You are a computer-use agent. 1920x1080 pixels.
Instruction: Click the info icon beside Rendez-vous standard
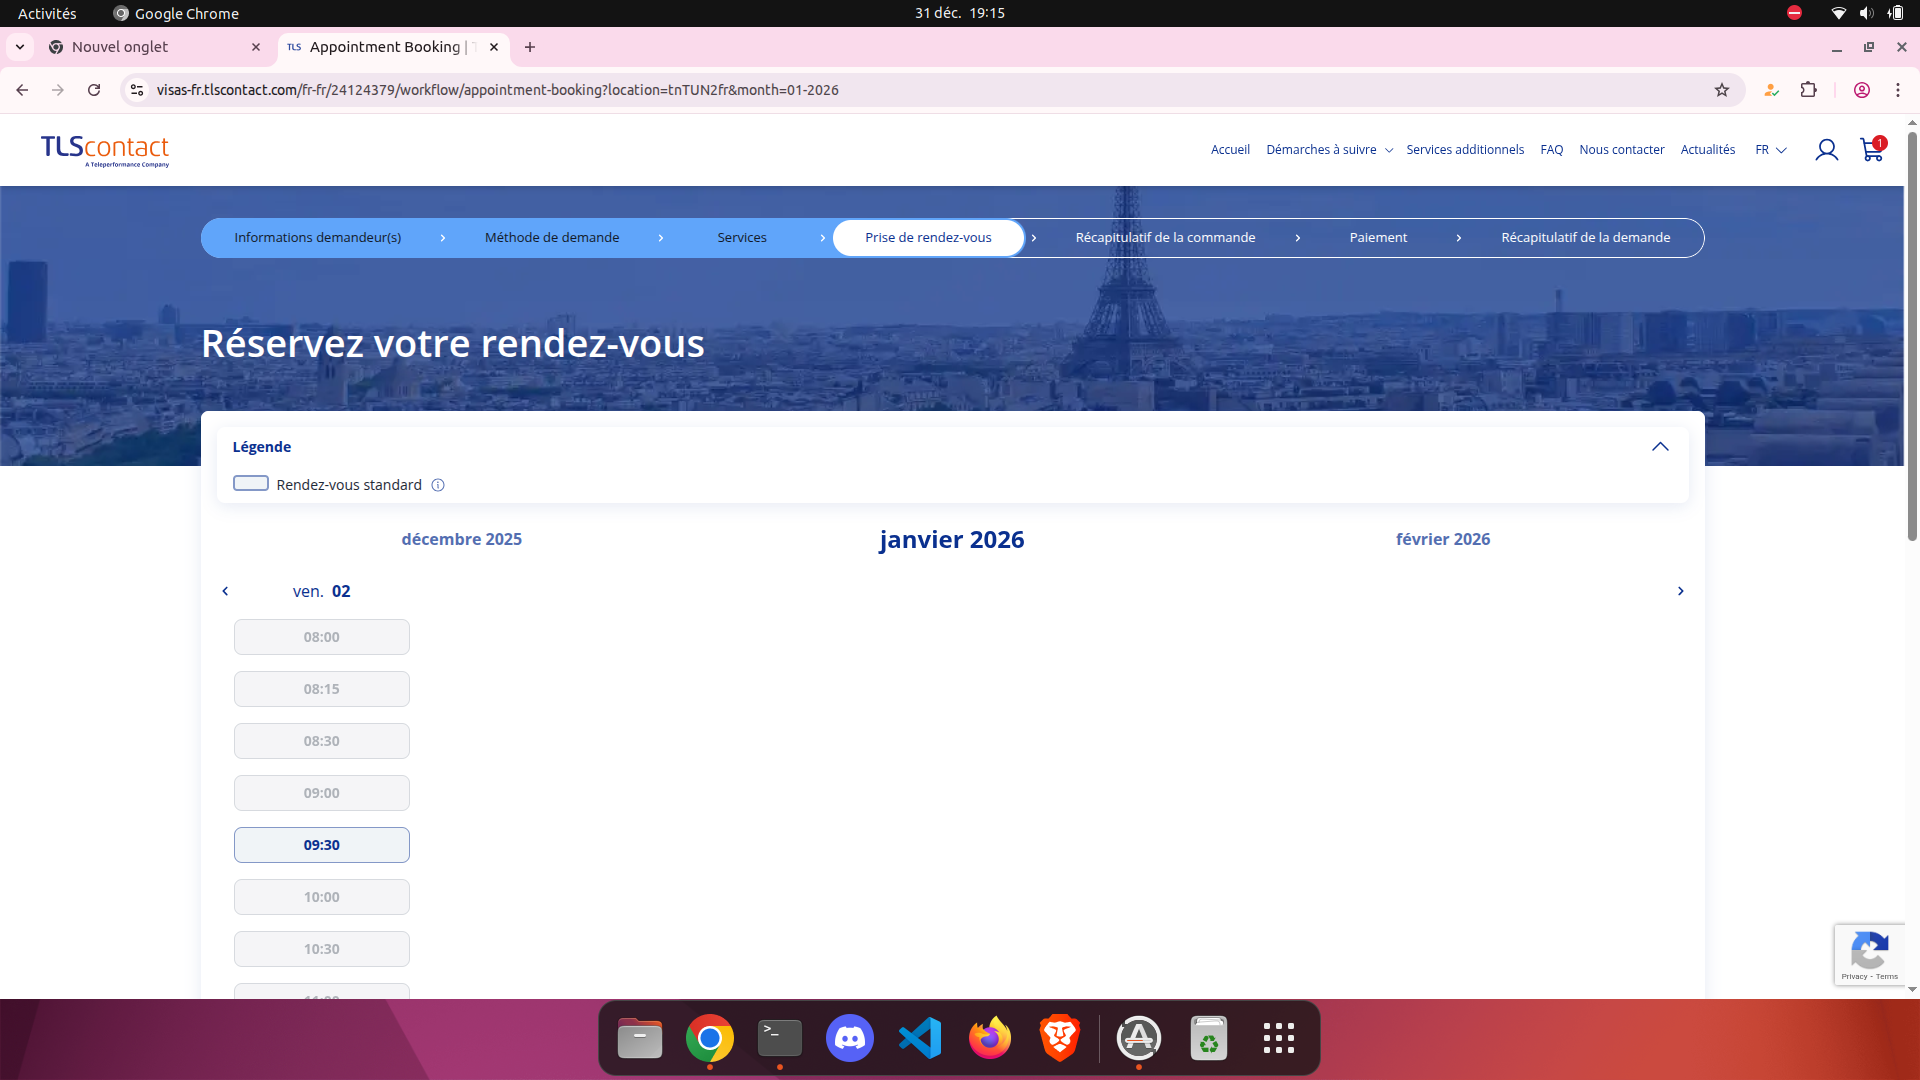(438, 485)
